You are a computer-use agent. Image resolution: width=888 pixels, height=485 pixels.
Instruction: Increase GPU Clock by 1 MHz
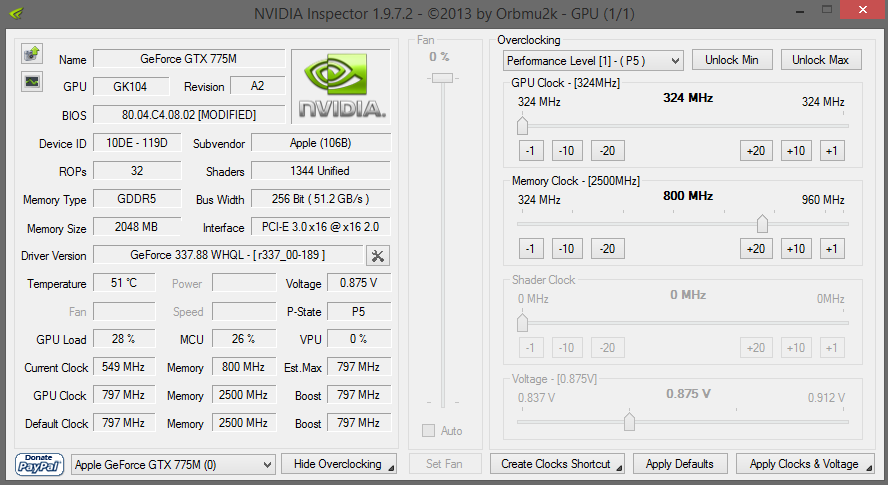[x=832, y=151]
